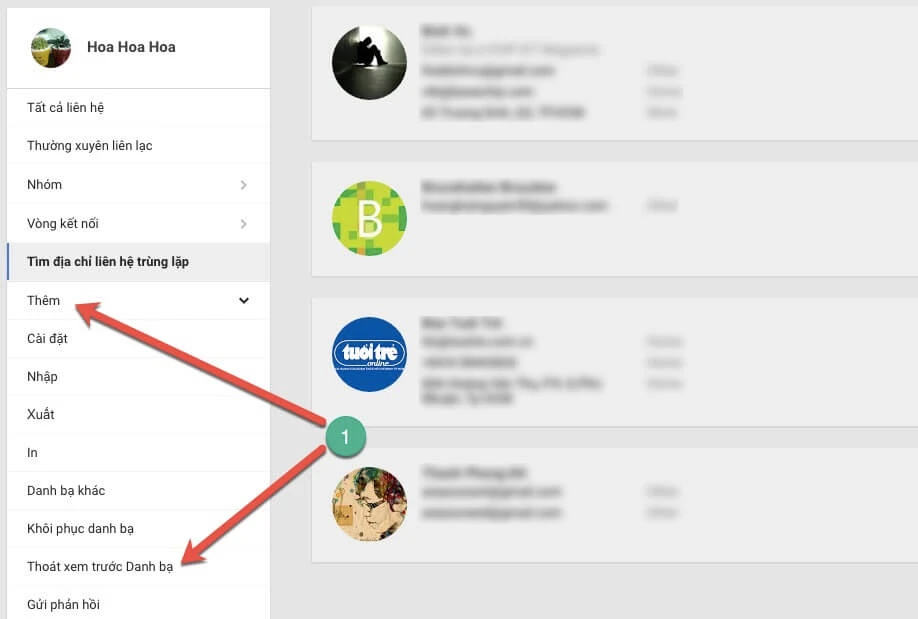
Task: Choose Tìm địa chỉ liên hệ trùng lặp
Action: [138, 262]
